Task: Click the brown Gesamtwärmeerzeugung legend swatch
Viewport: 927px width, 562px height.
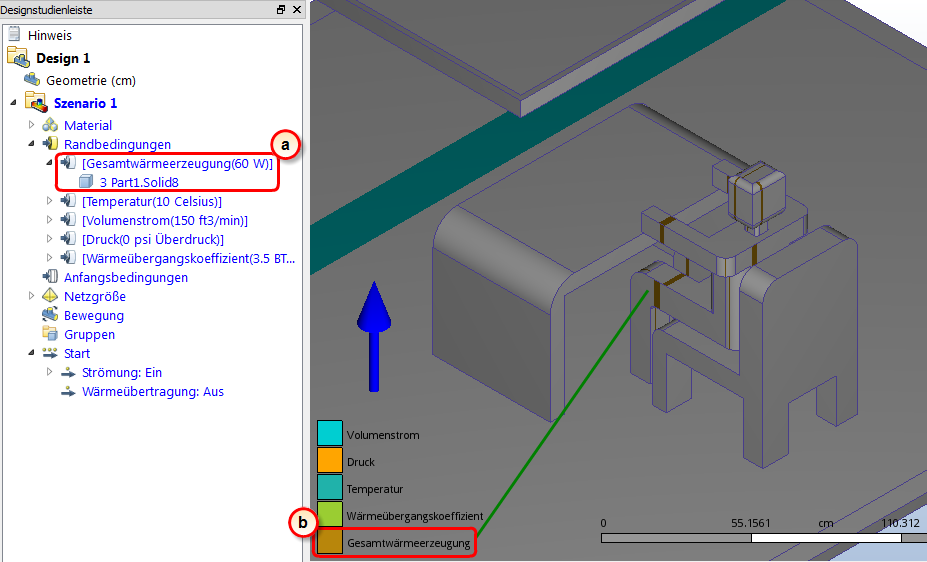Action: coord(330,541)
